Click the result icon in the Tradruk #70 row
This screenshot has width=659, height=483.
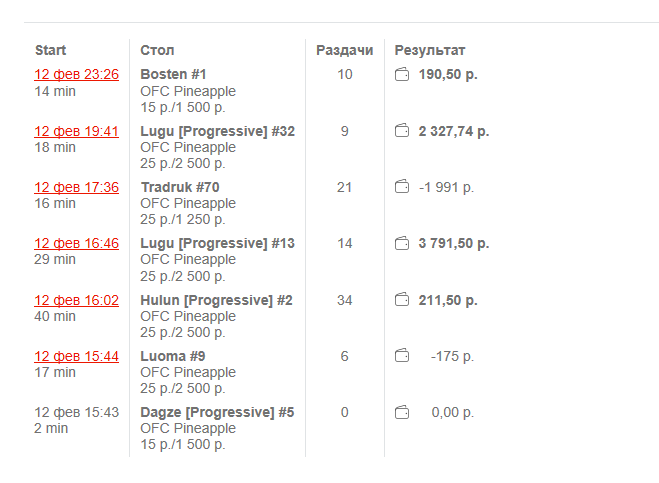[402, 187]
